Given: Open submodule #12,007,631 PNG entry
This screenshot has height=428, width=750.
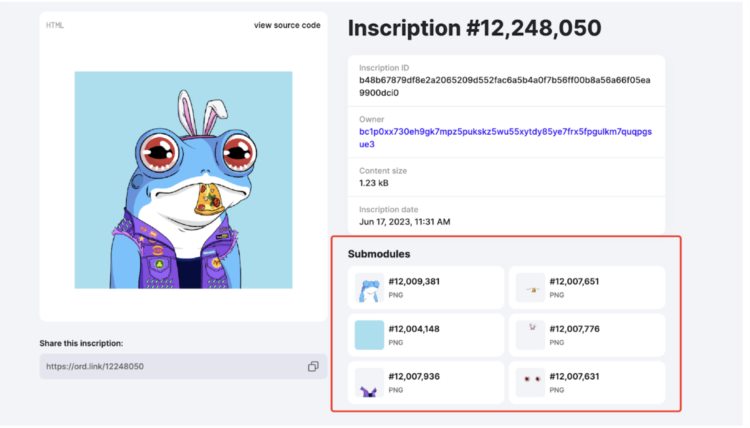Looking at the screenshot, I should point(575,377).
